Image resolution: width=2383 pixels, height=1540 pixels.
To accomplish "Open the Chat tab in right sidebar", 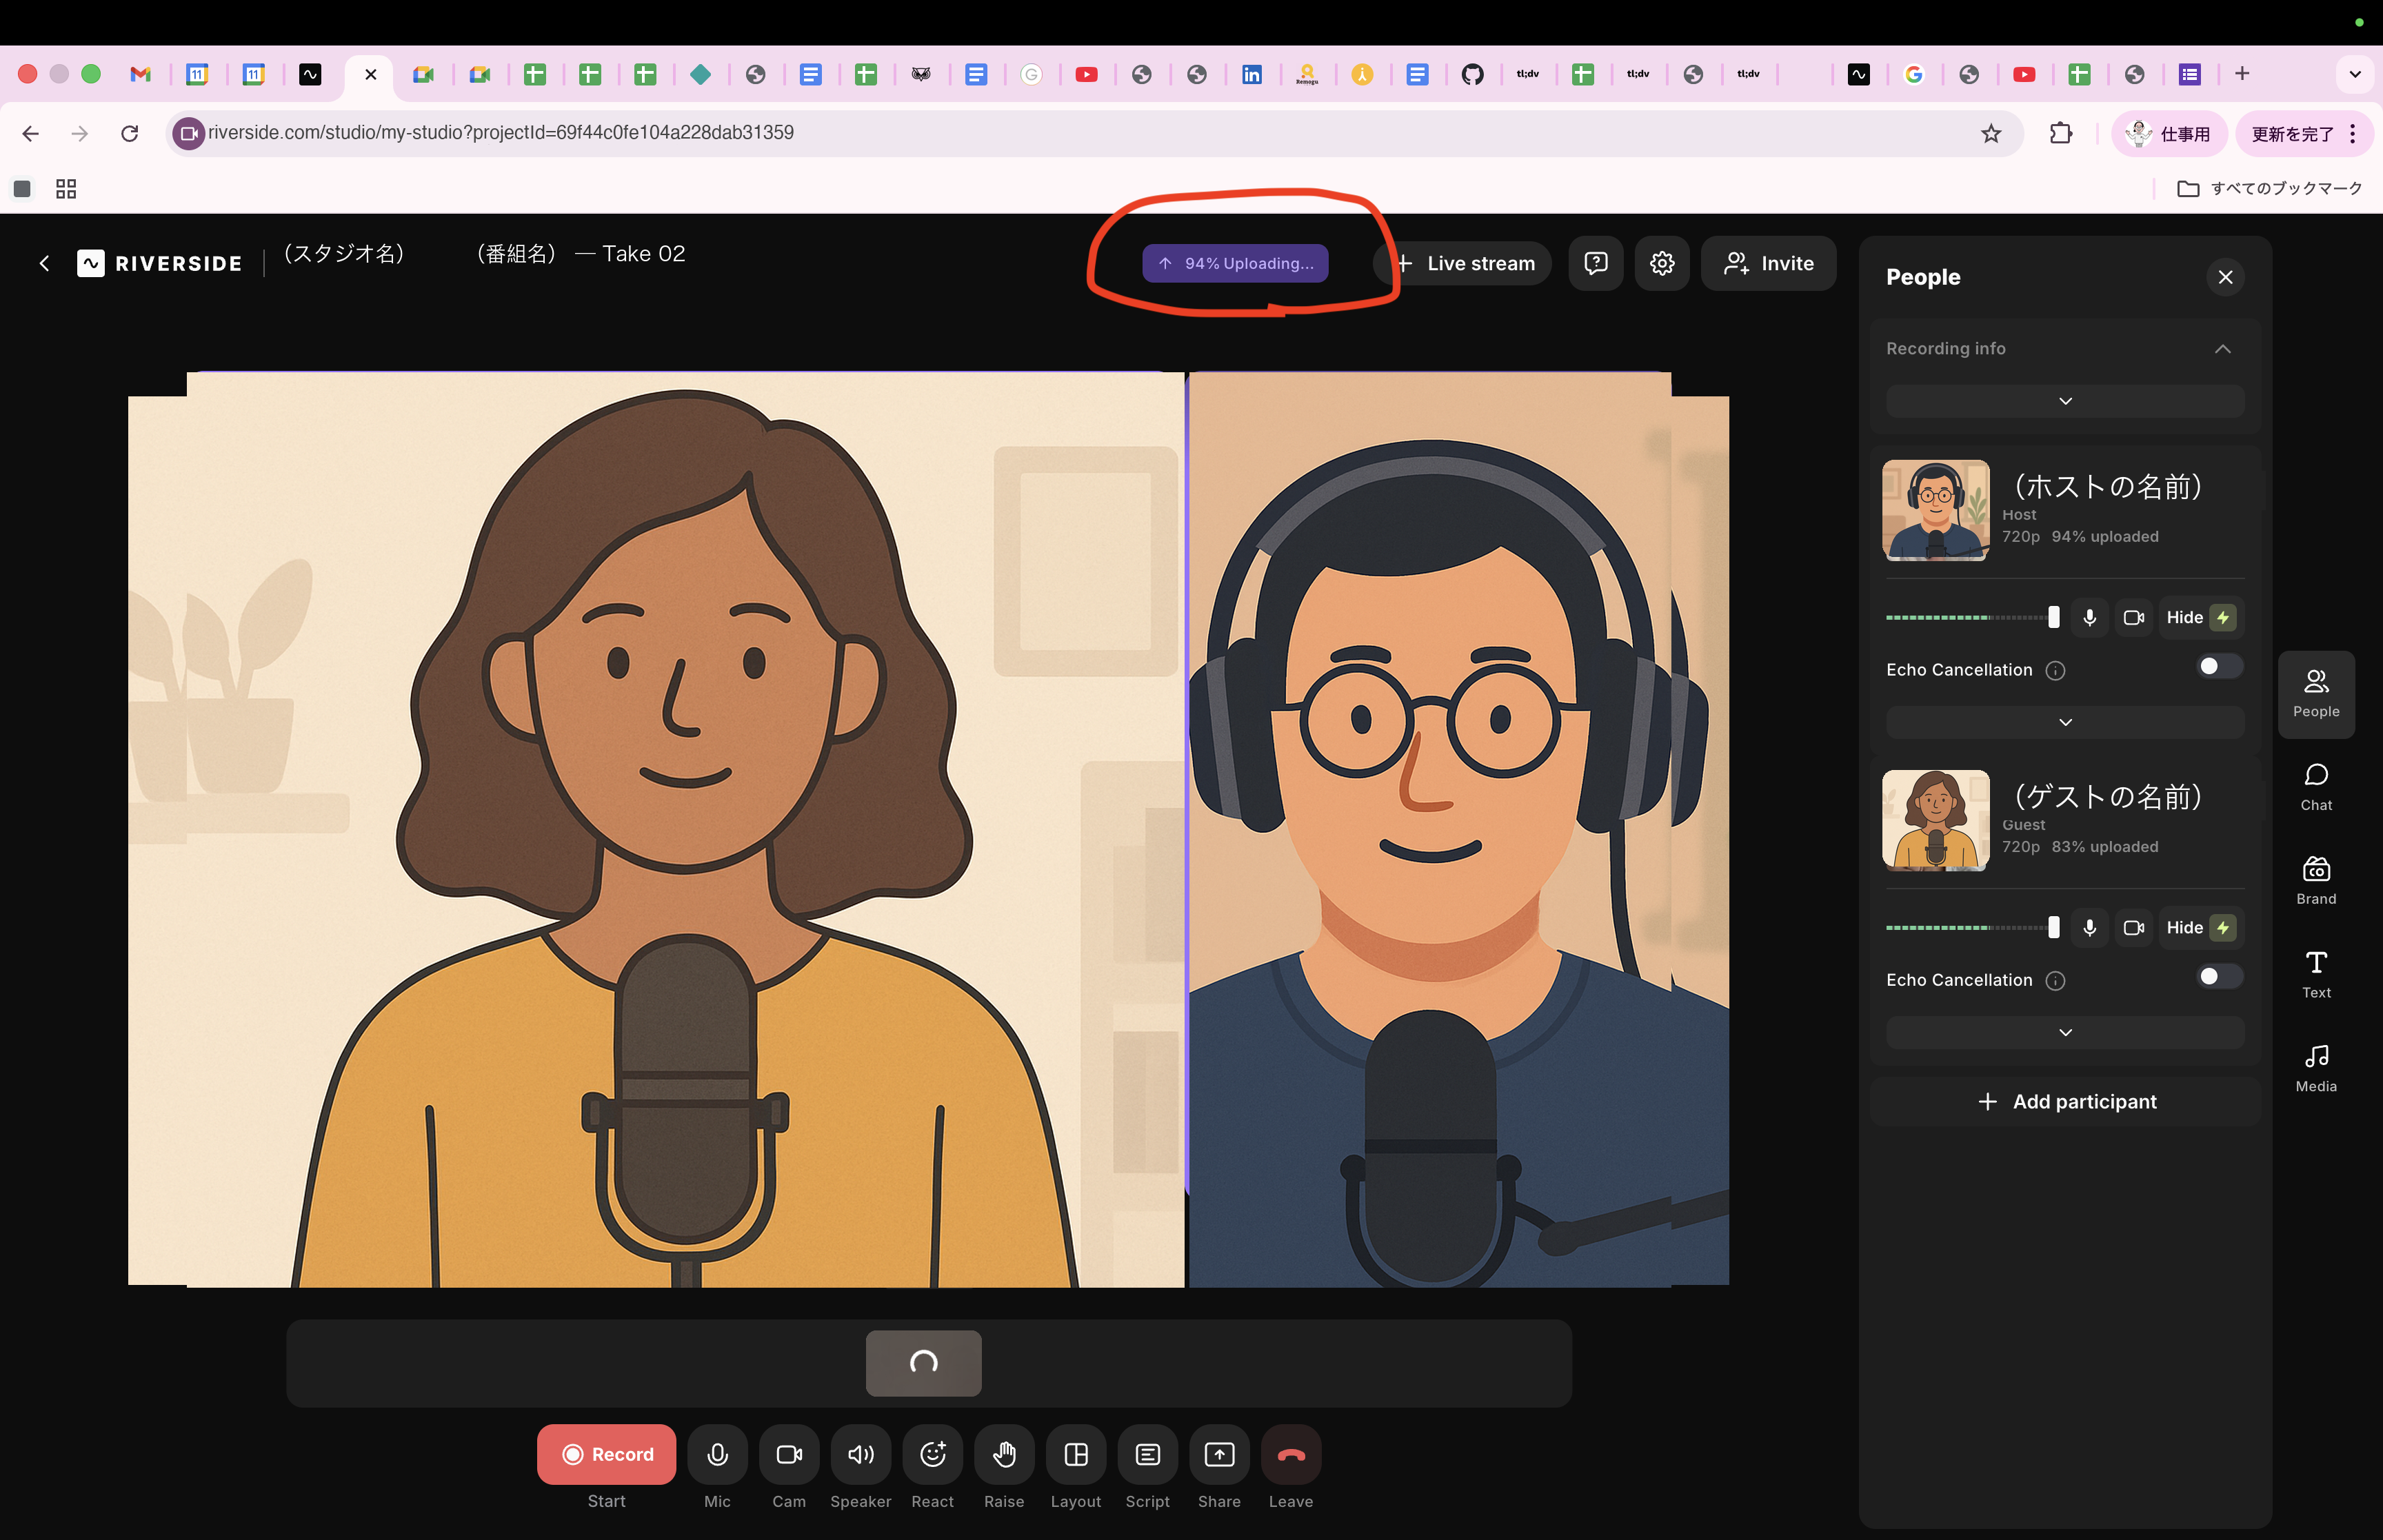I will (x=2315, y=787).
